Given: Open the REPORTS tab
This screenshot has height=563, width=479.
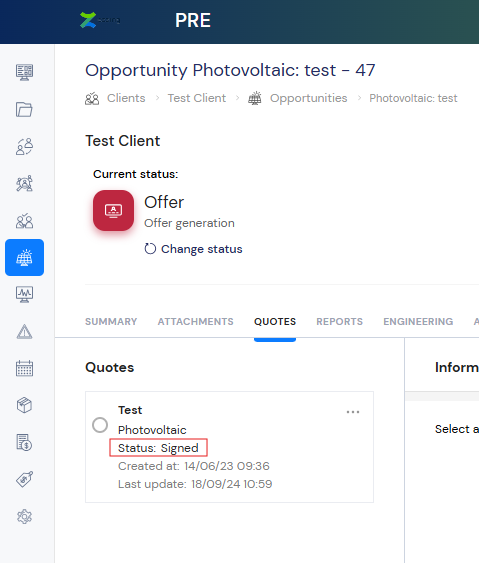Looking at the screenshot, I should coord(340,321).
